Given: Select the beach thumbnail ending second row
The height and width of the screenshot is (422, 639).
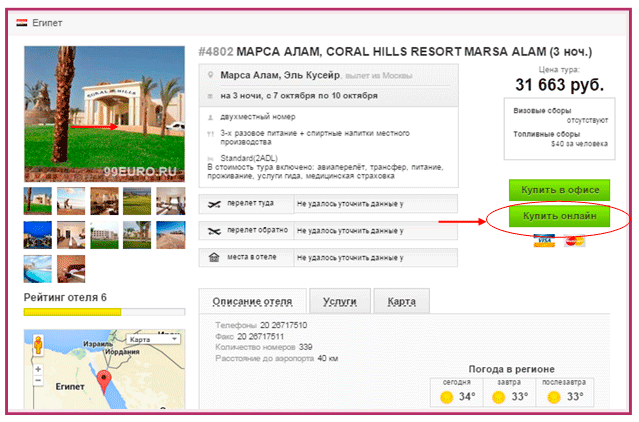Looking at the screenshot, I should 171,235.
